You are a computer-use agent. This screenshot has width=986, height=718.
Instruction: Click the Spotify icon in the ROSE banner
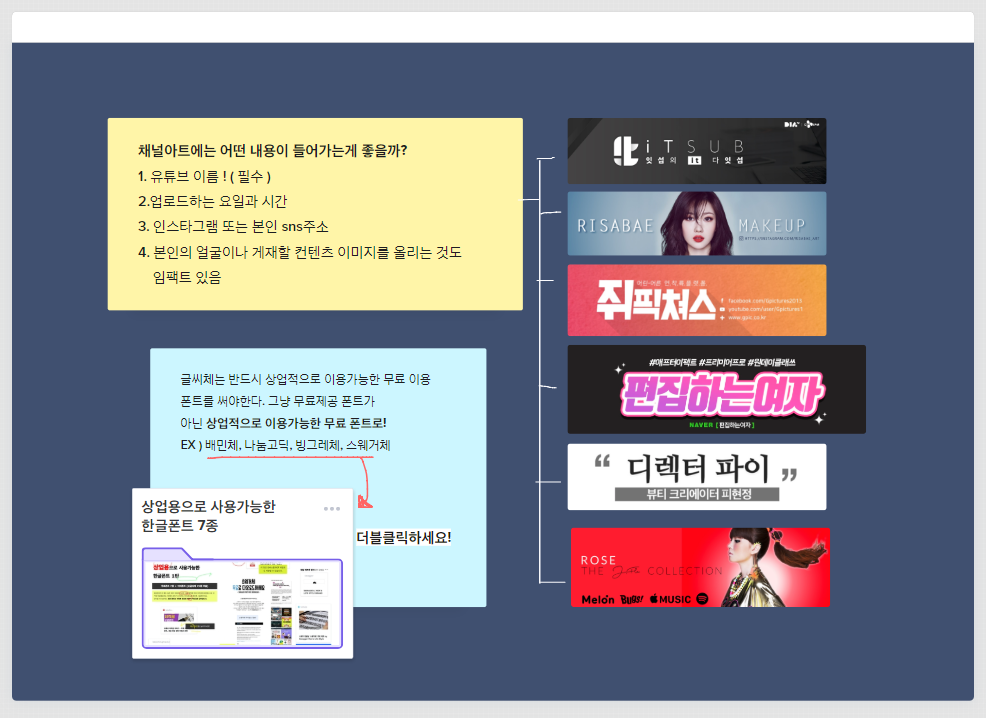pyautogui.click(x=703, y=598)
